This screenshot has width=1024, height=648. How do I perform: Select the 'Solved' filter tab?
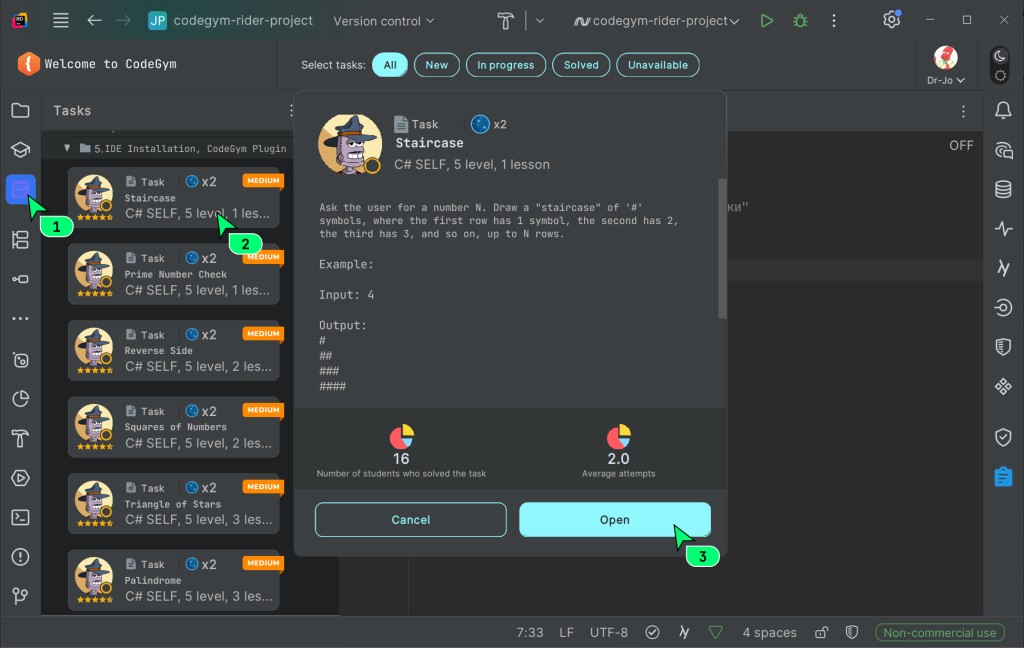pos(581,65)
